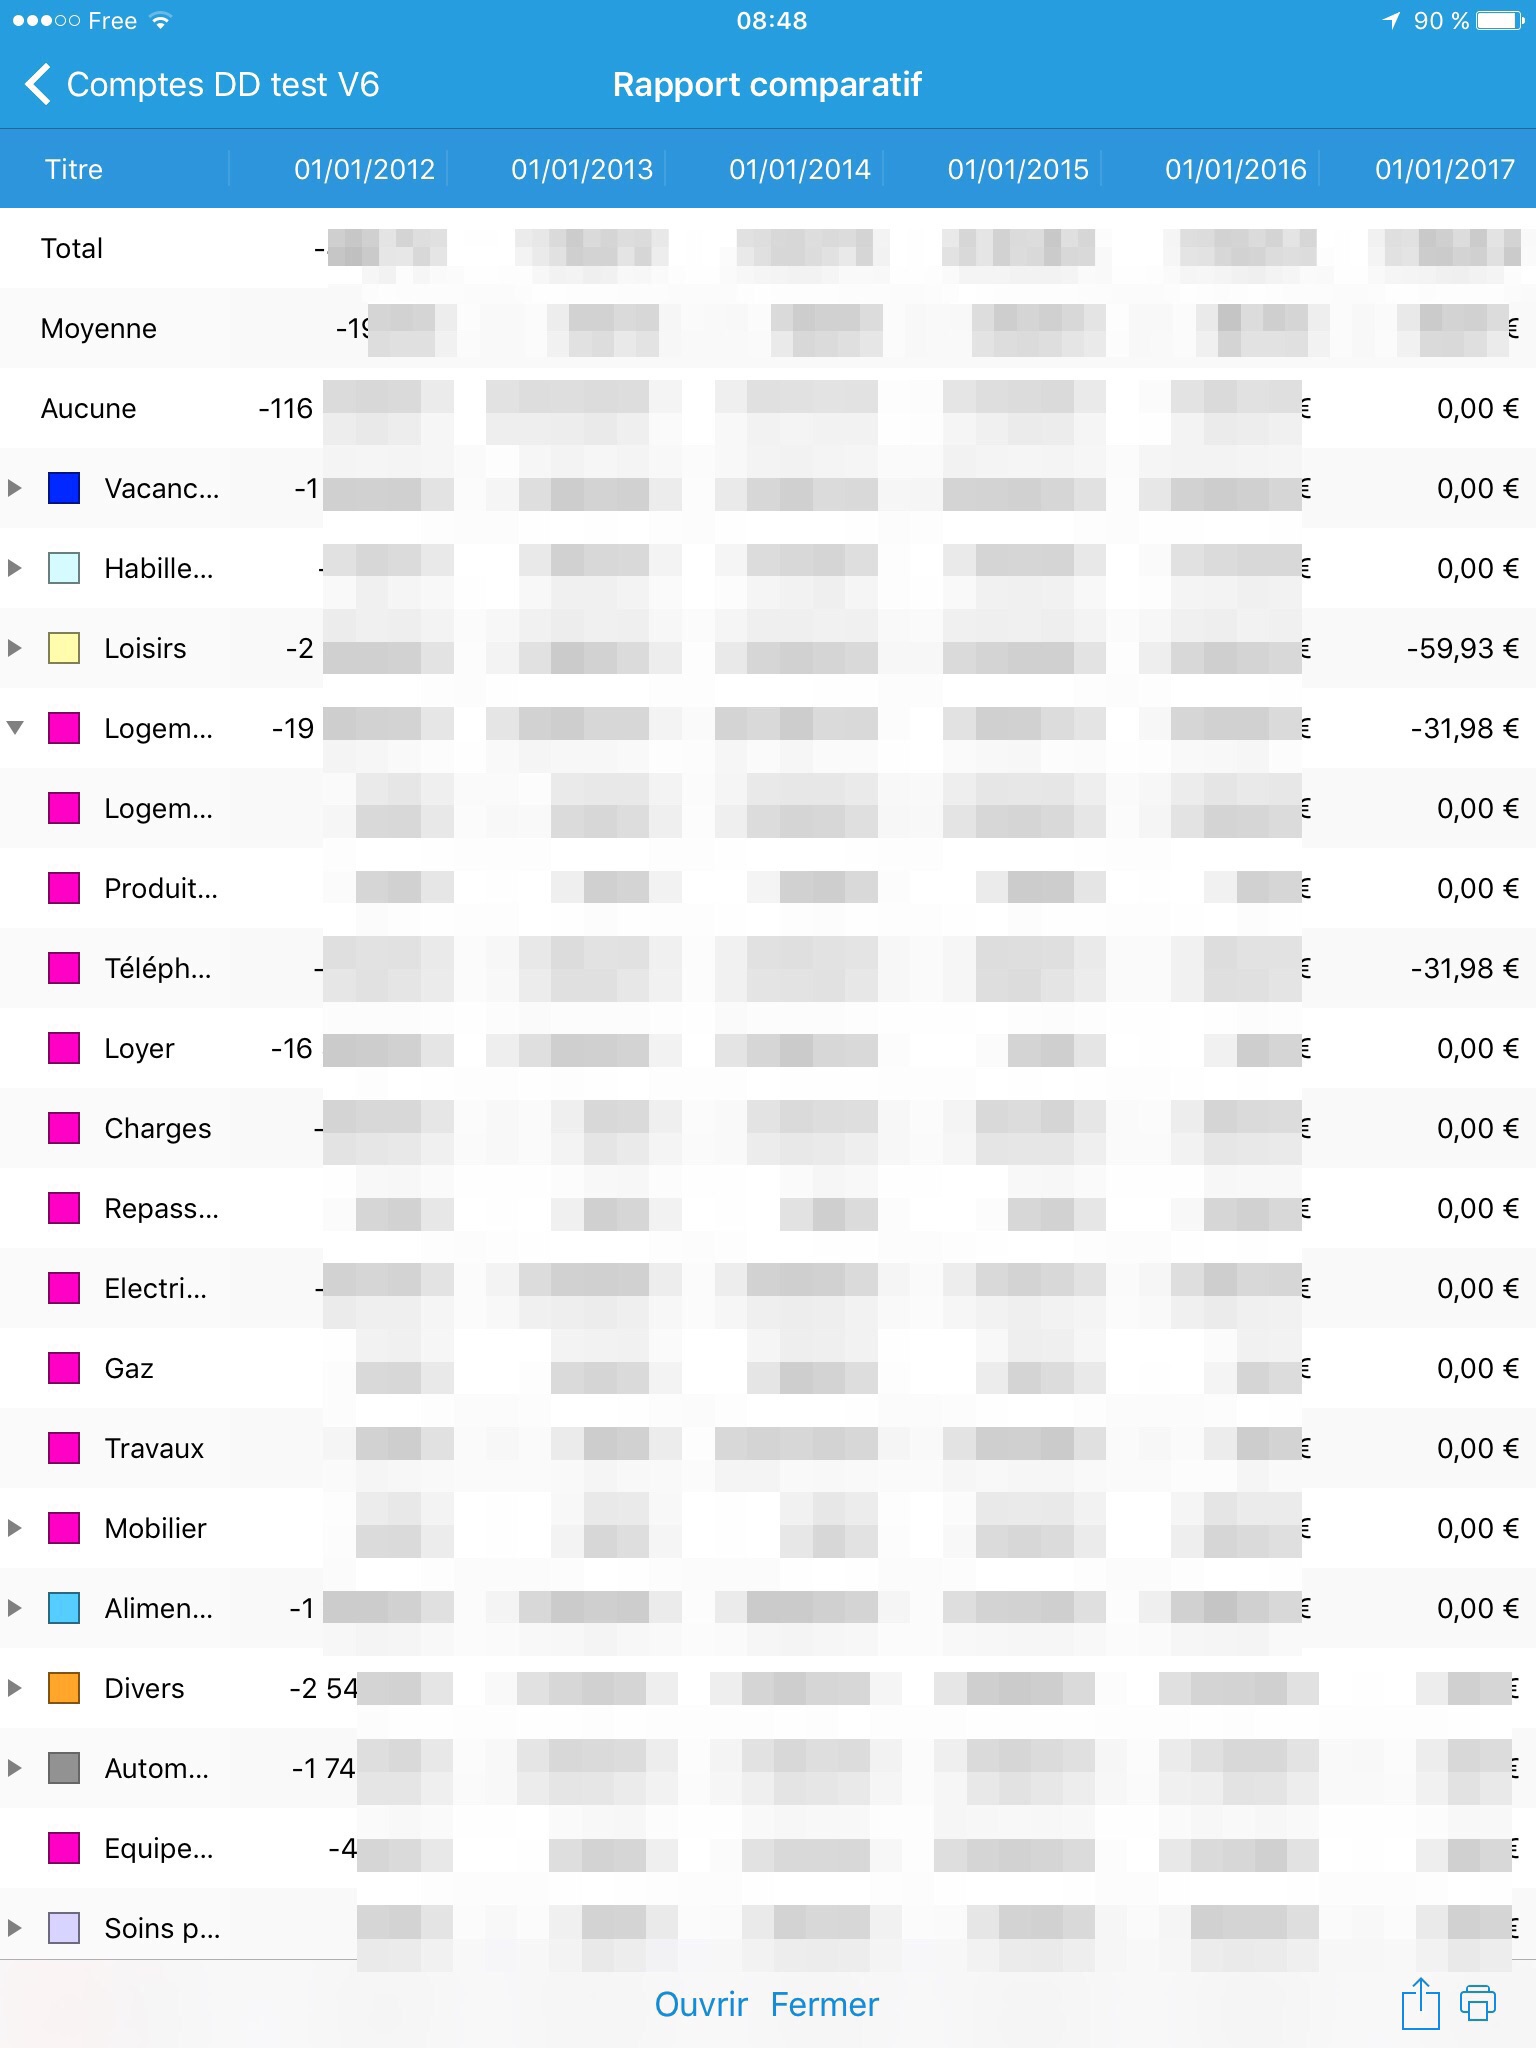Tap Ouvrir to open all categories

701,2004
